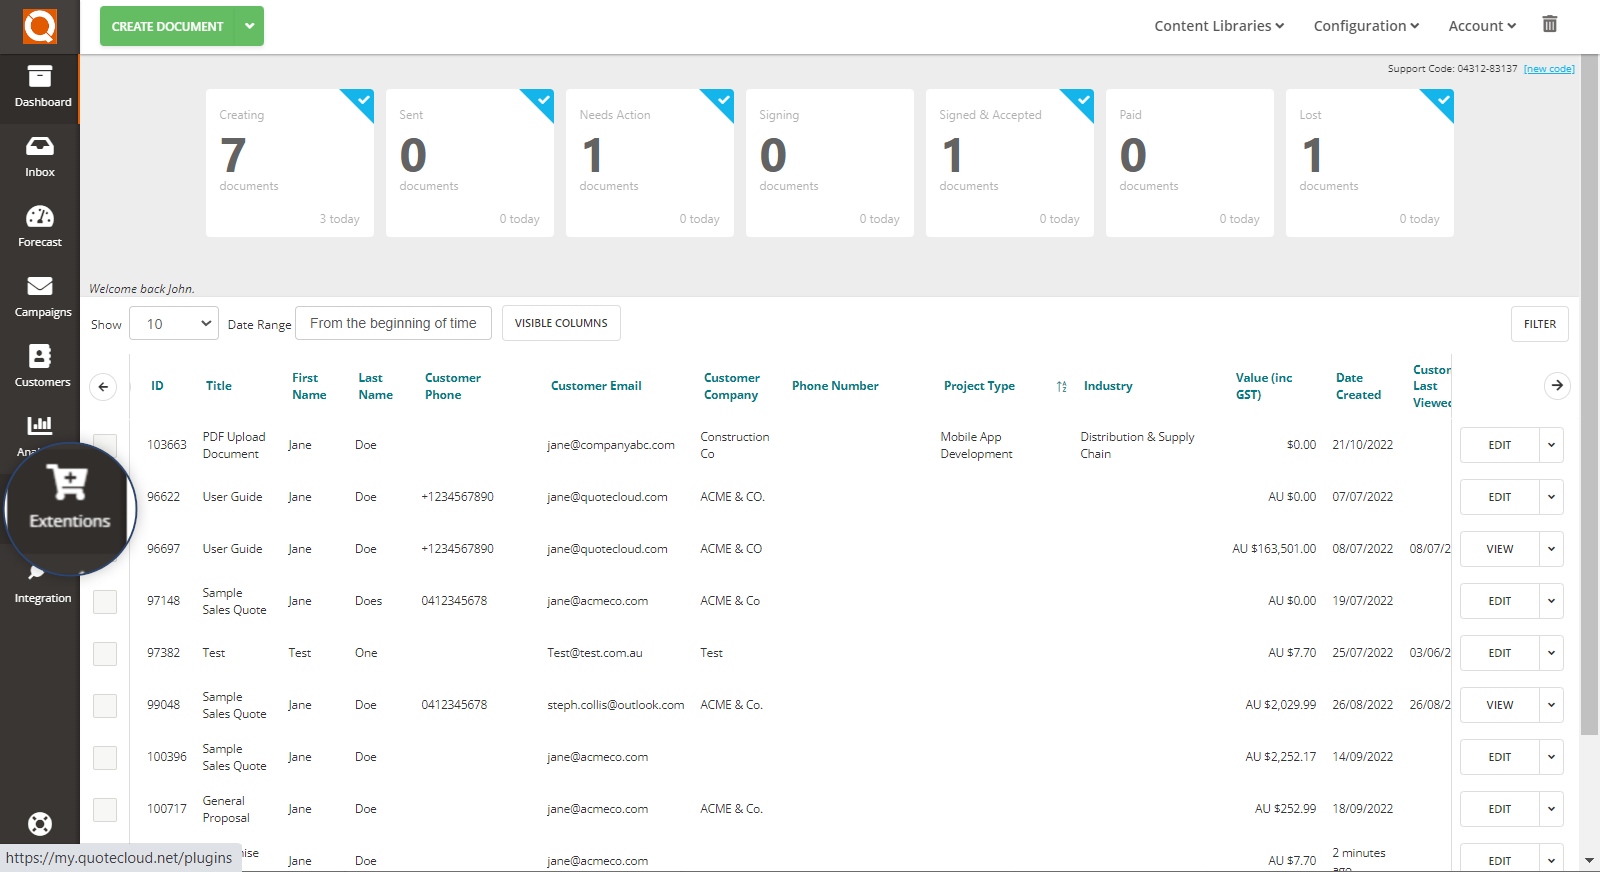
Task: Click the Create Document button
Action: pos(167,26)
